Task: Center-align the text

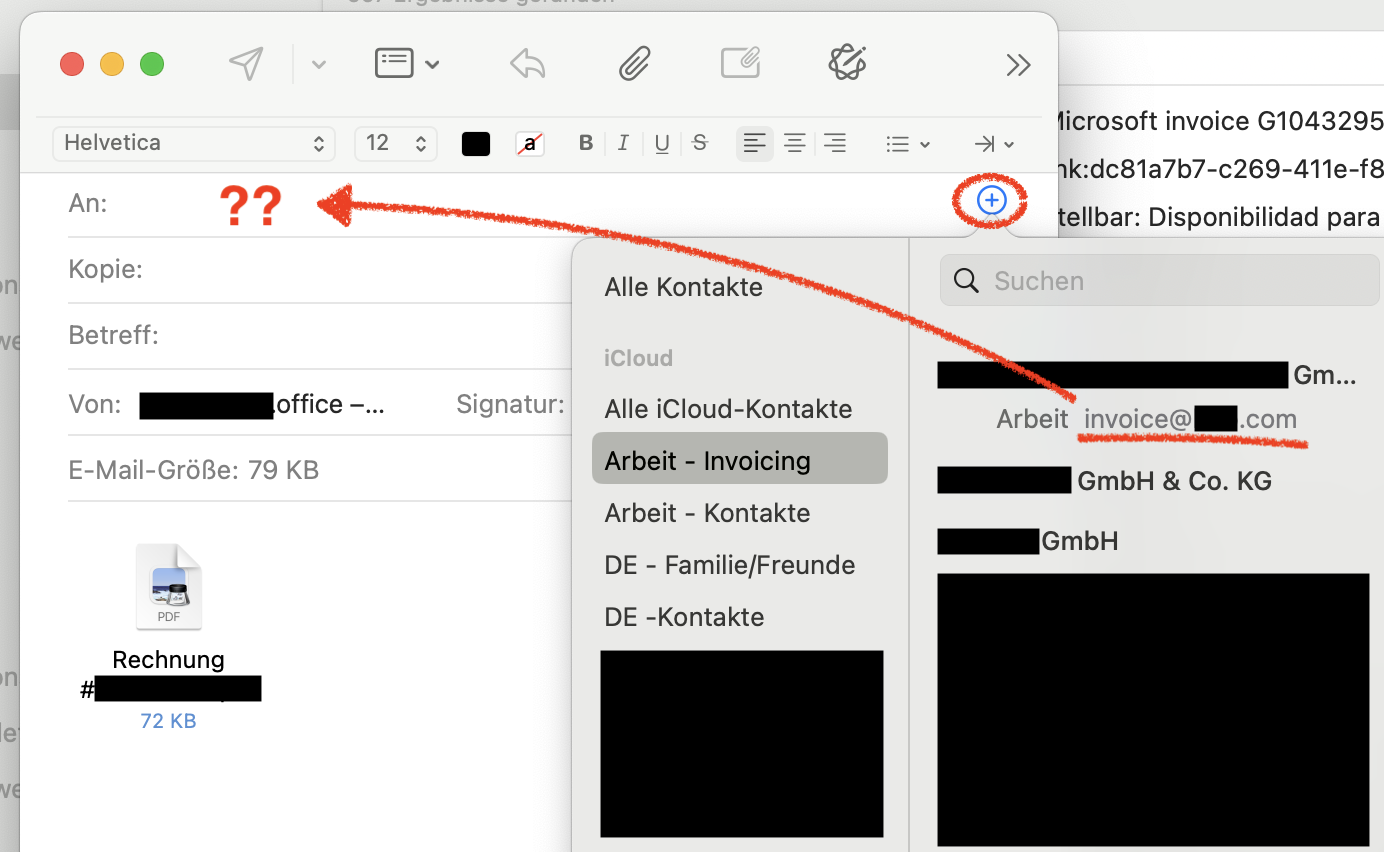Action: pyautogui.click(x=795, y=144)
